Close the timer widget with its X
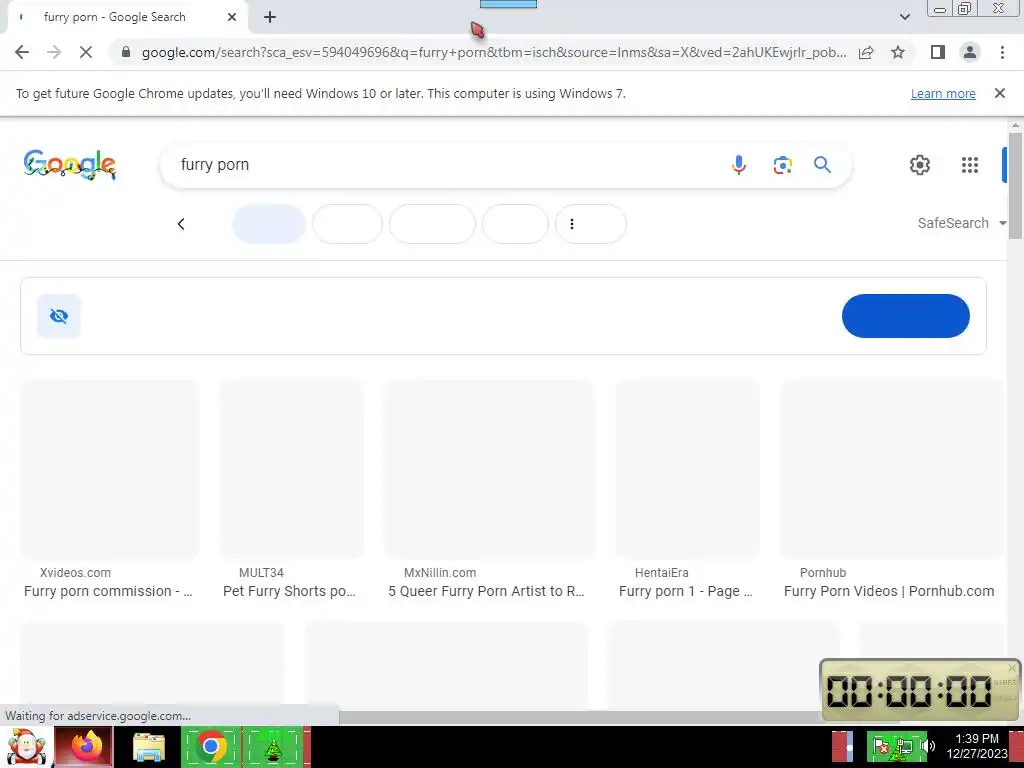 click(1012, 667)
